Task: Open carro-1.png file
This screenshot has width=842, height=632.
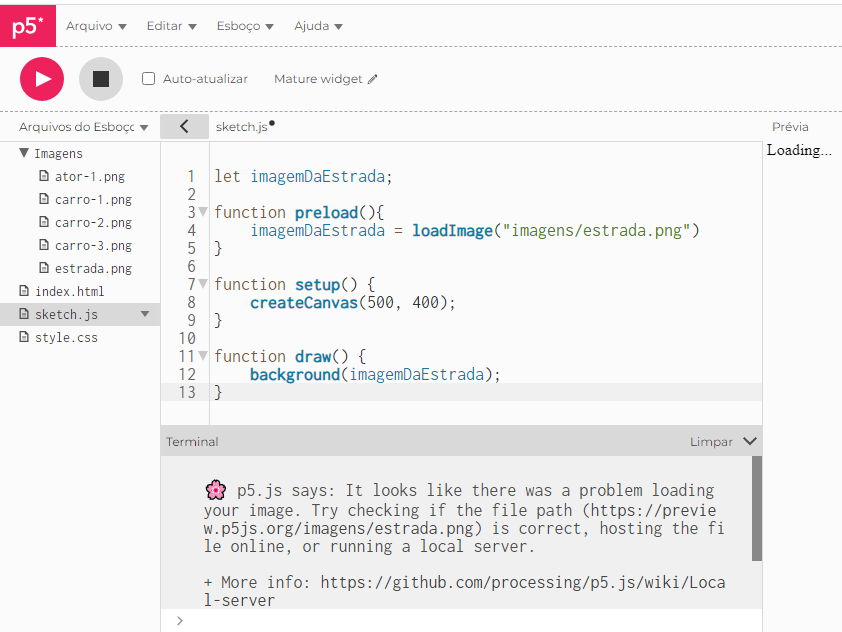Action: [x=93, y=199]
